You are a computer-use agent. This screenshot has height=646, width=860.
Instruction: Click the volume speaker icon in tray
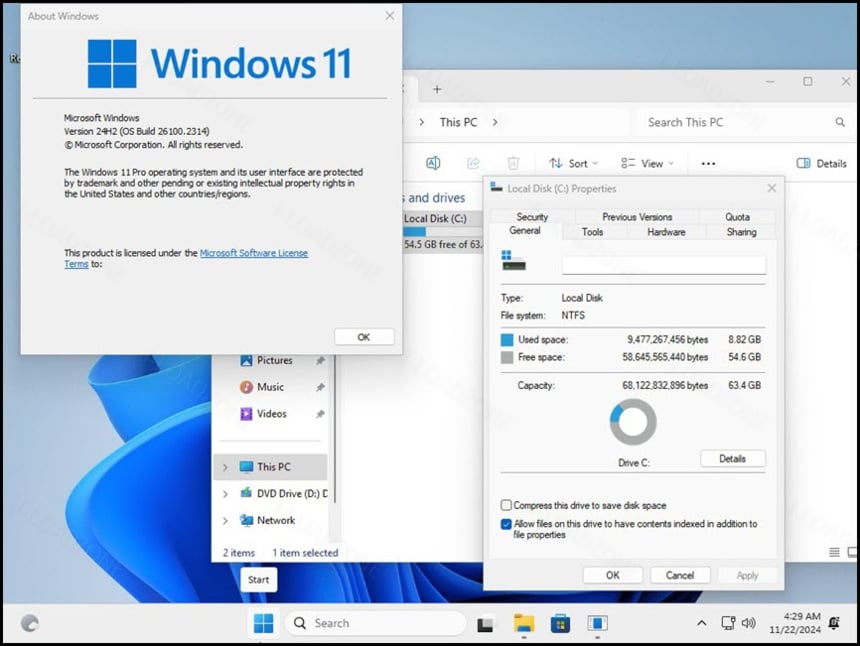click(x=748, y=623)
